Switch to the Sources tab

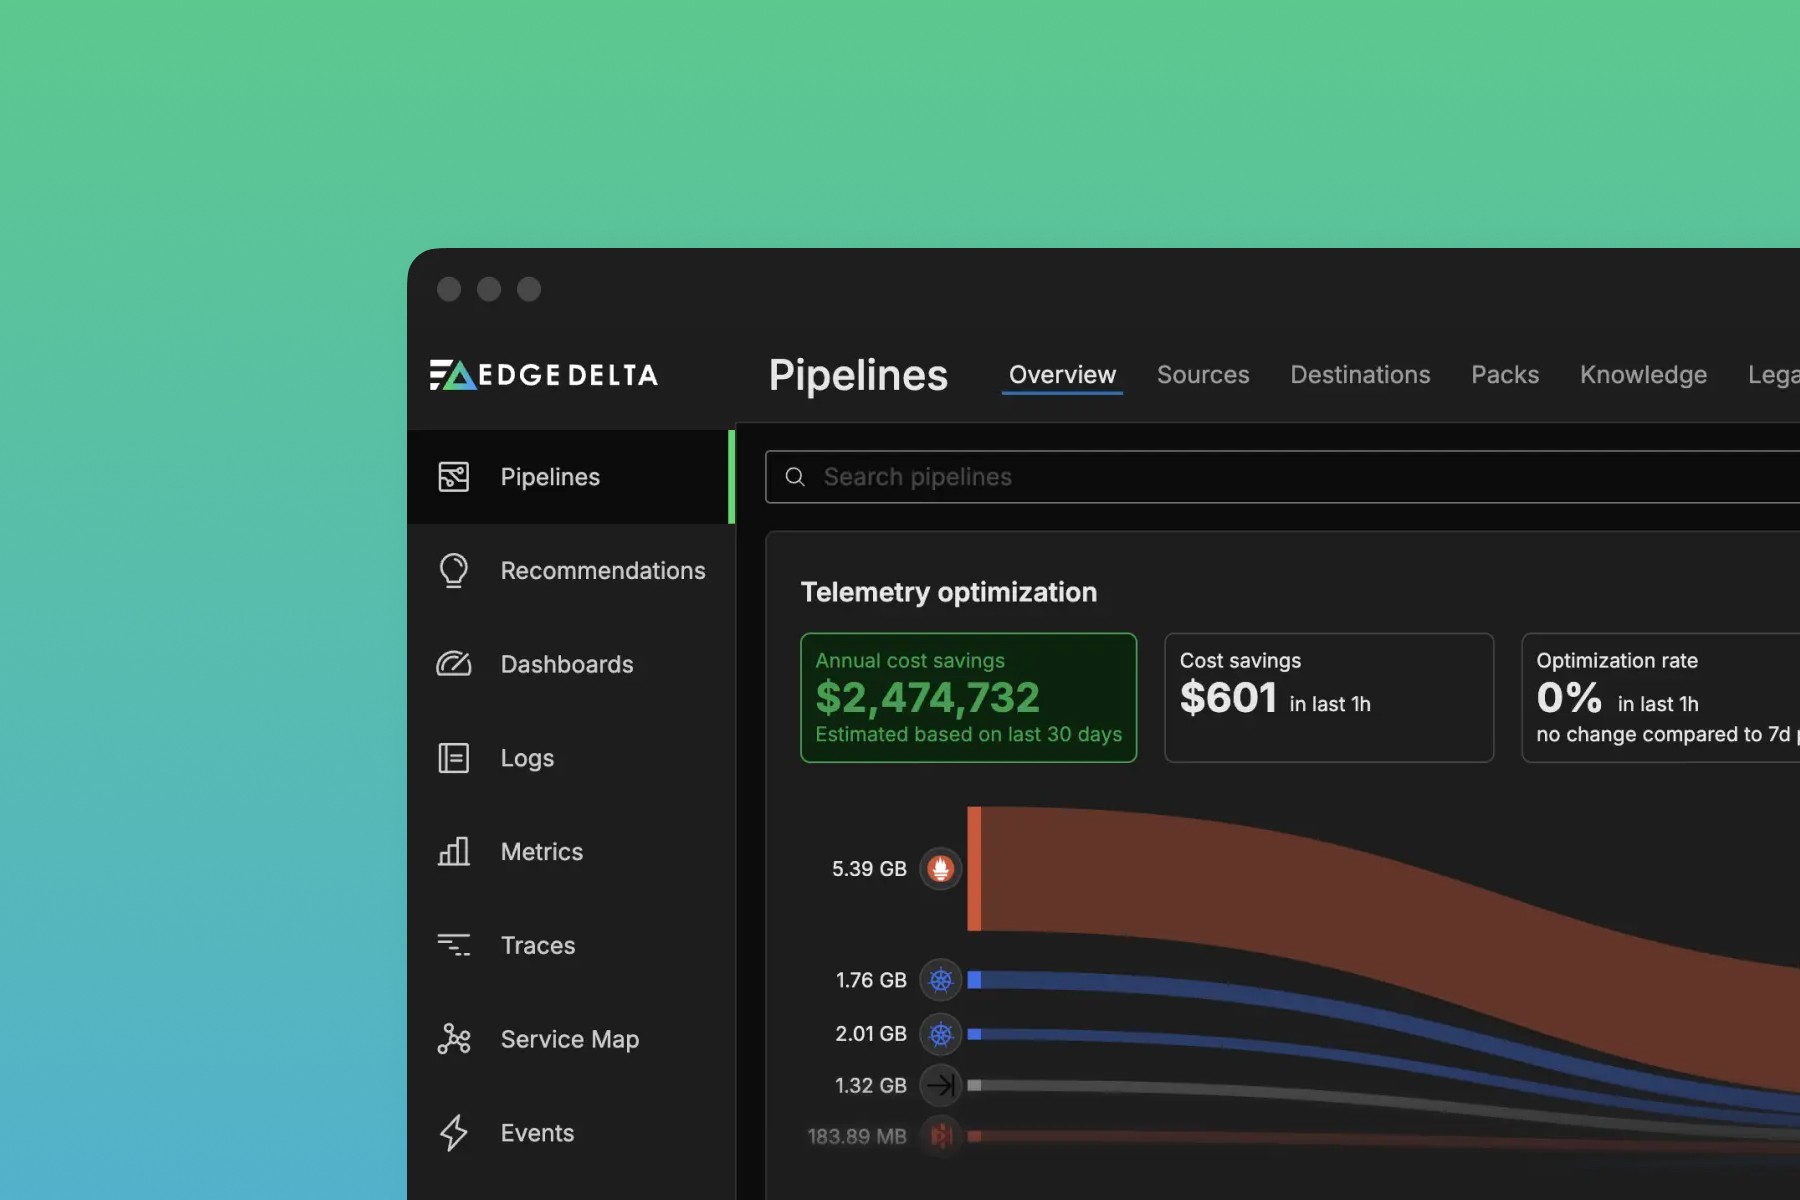tap(1203, 375)
